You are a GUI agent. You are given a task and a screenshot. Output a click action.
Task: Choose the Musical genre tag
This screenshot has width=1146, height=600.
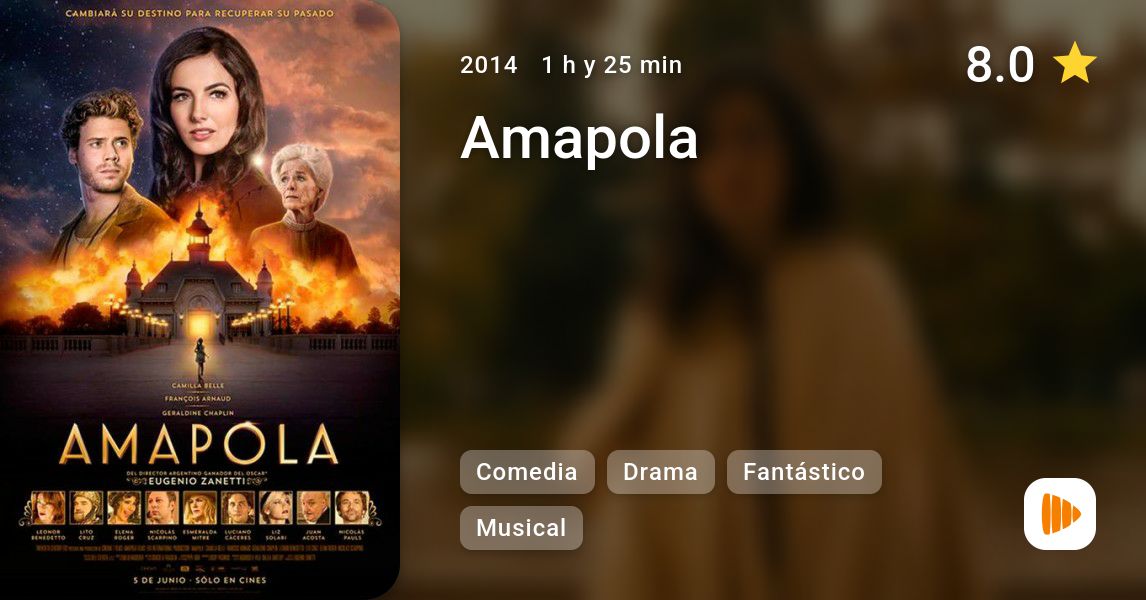[x=521, y=528]
